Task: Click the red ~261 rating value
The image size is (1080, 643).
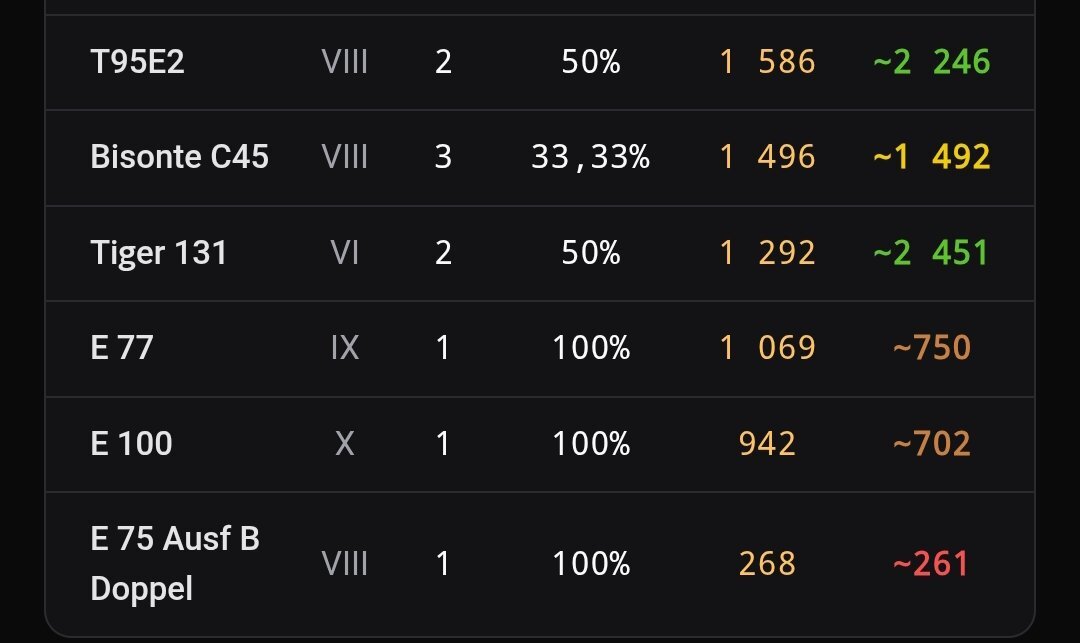Action: pyautogui.click(x=931, y=564)
